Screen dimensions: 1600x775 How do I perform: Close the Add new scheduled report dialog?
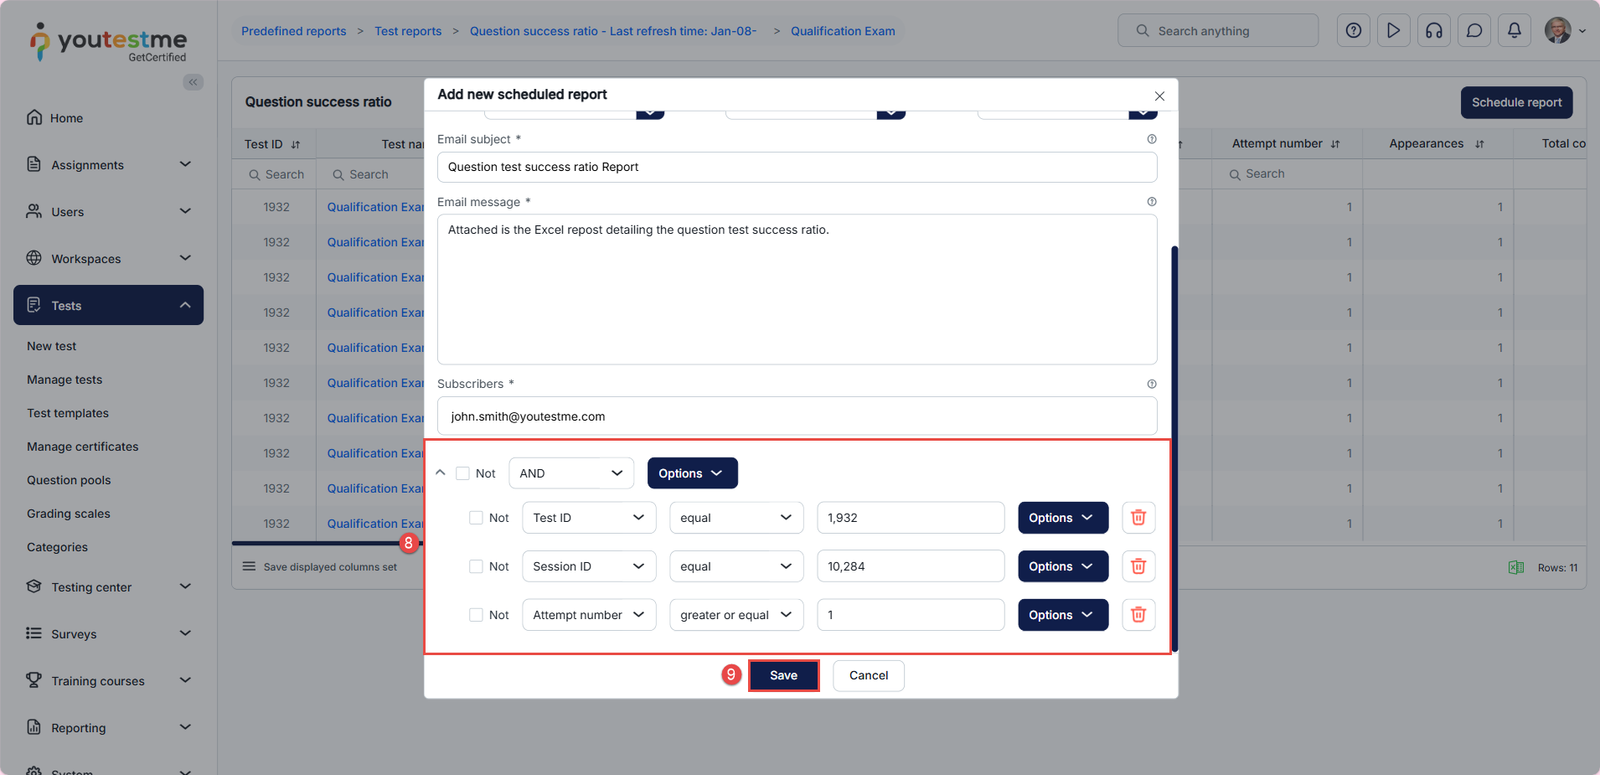[1159, 96]
